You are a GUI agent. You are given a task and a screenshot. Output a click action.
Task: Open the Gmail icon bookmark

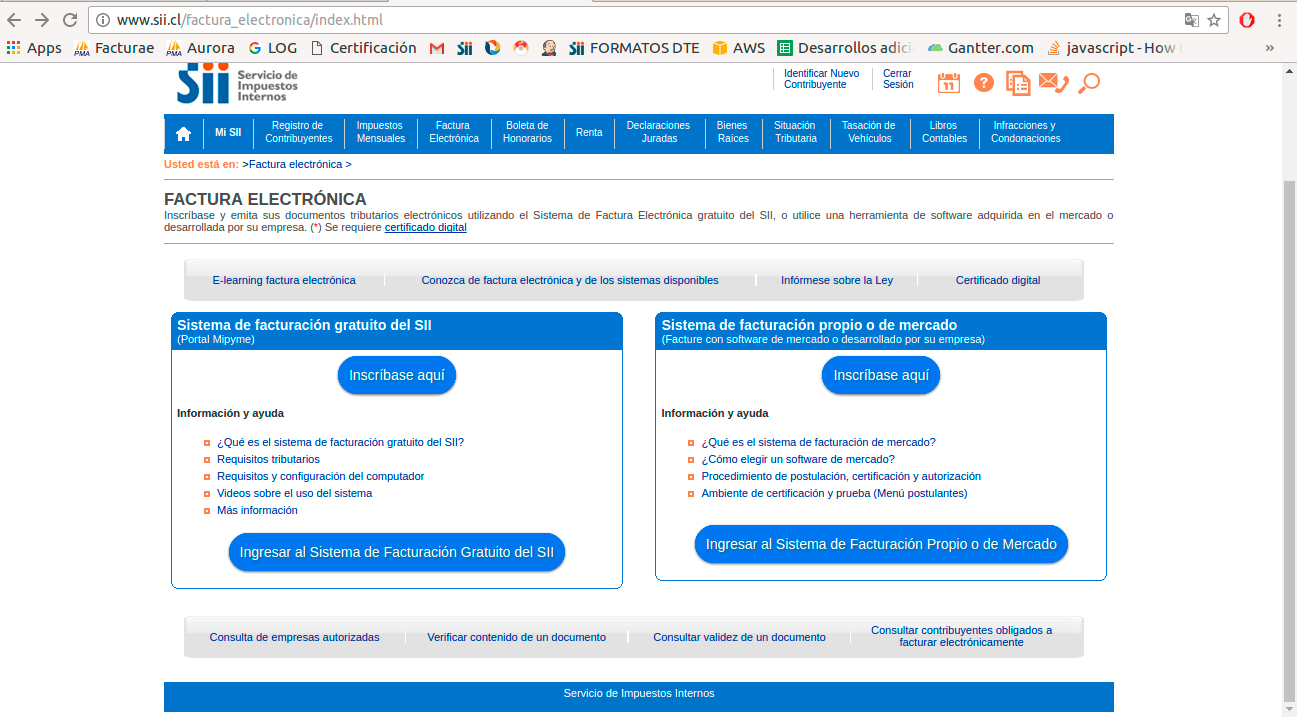click(436, 48)
